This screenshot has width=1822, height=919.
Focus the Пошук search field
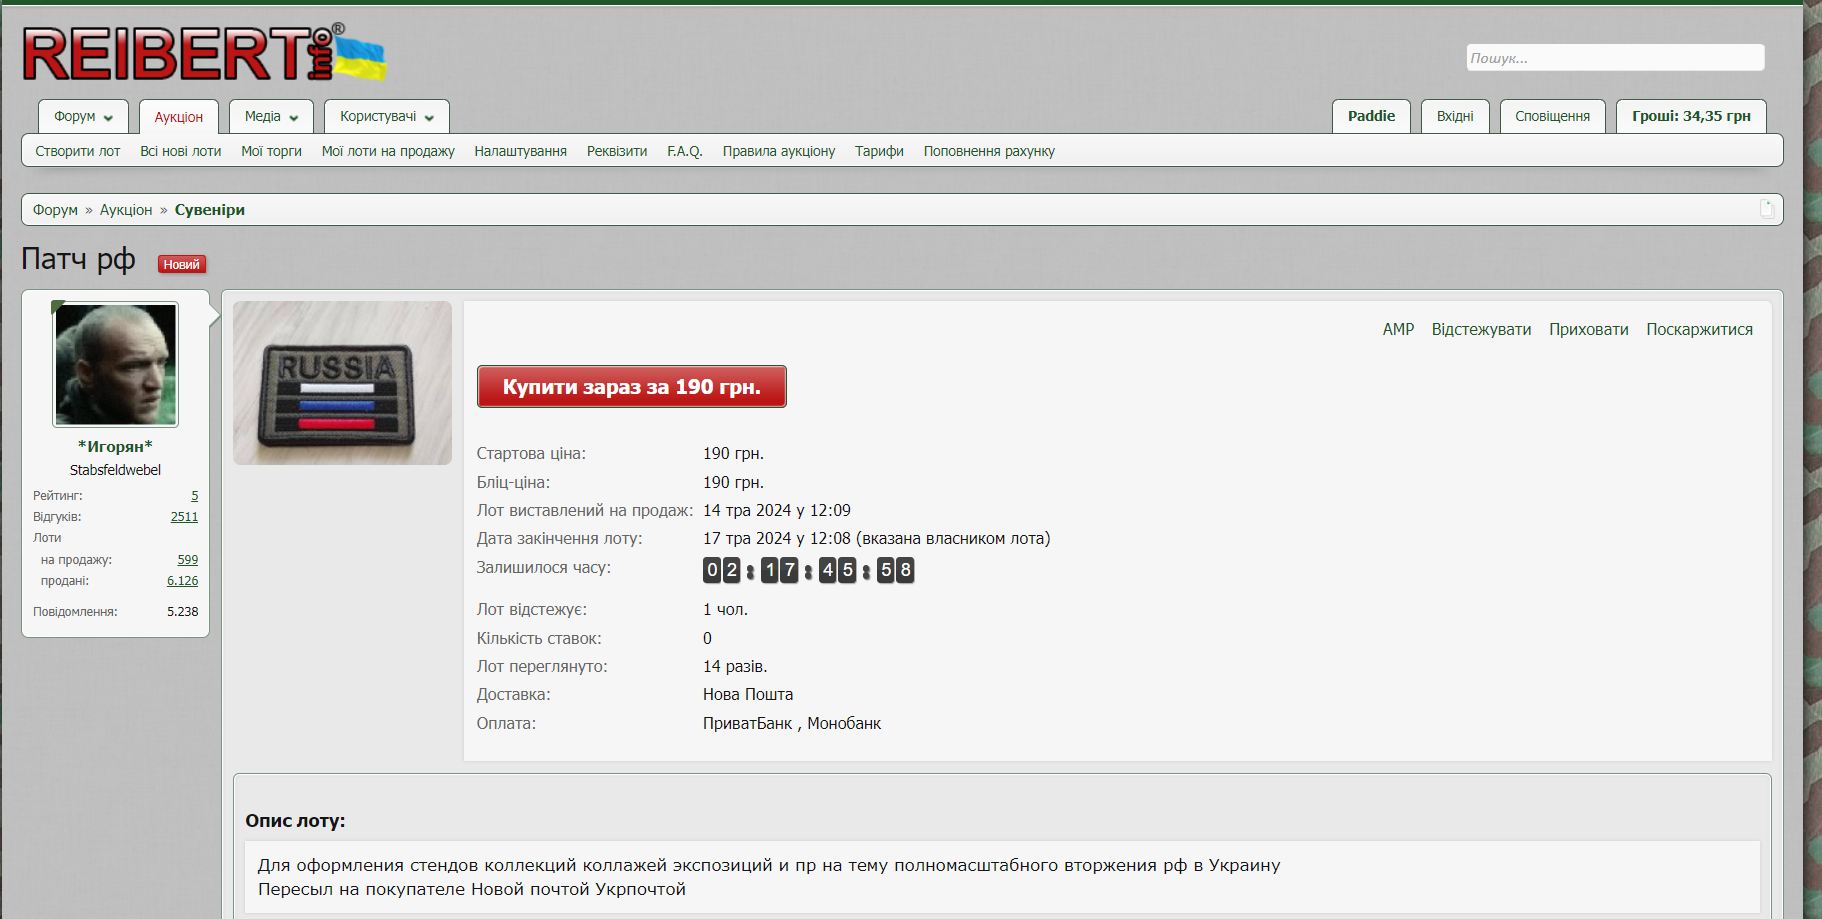click(1614, 58)
